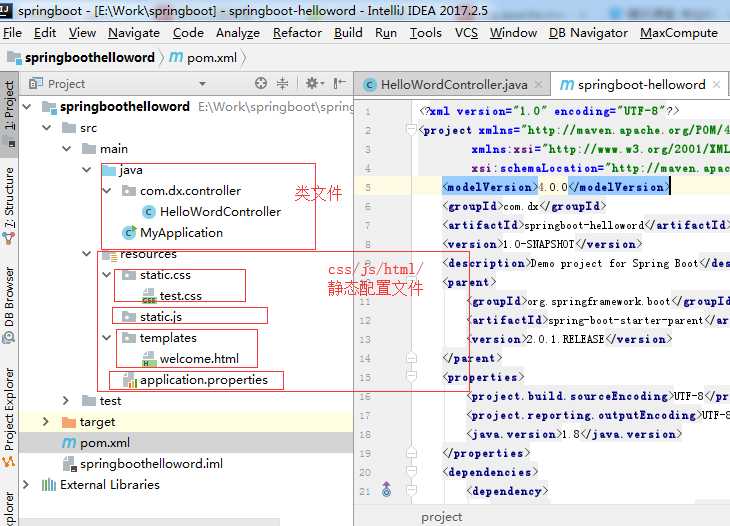Image resolution: width=730 pixels, height=526 pixels.
Task: Click the Maven icon in breadcrumb pom.xml
Action: coord(176,57)
